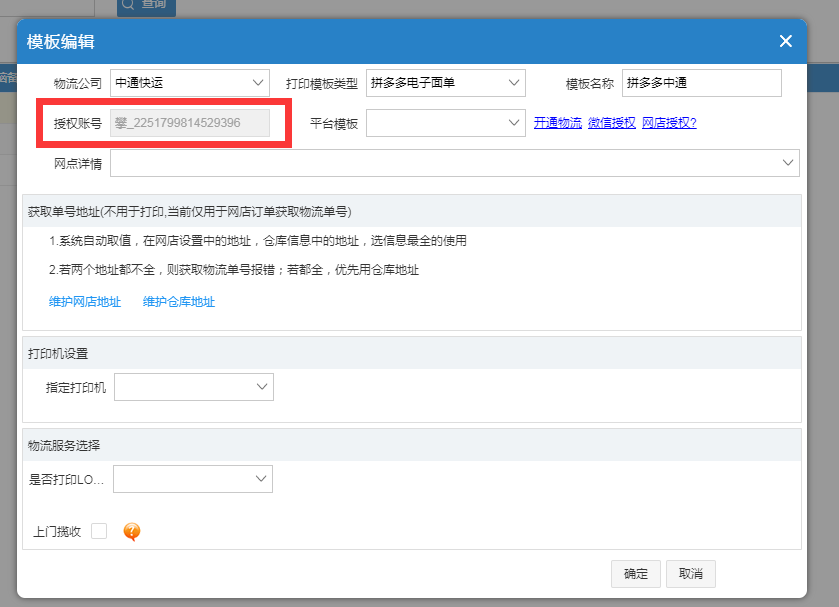
Task: Click the line starting 1.系统自动取值
Action: [258, 241]
